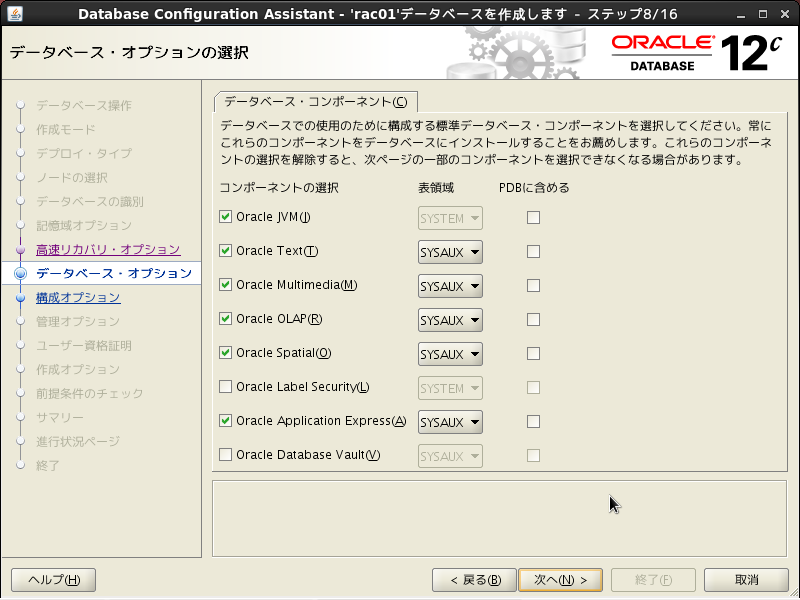Check PDB inclusion box for Application Express

tap(533, 421)
